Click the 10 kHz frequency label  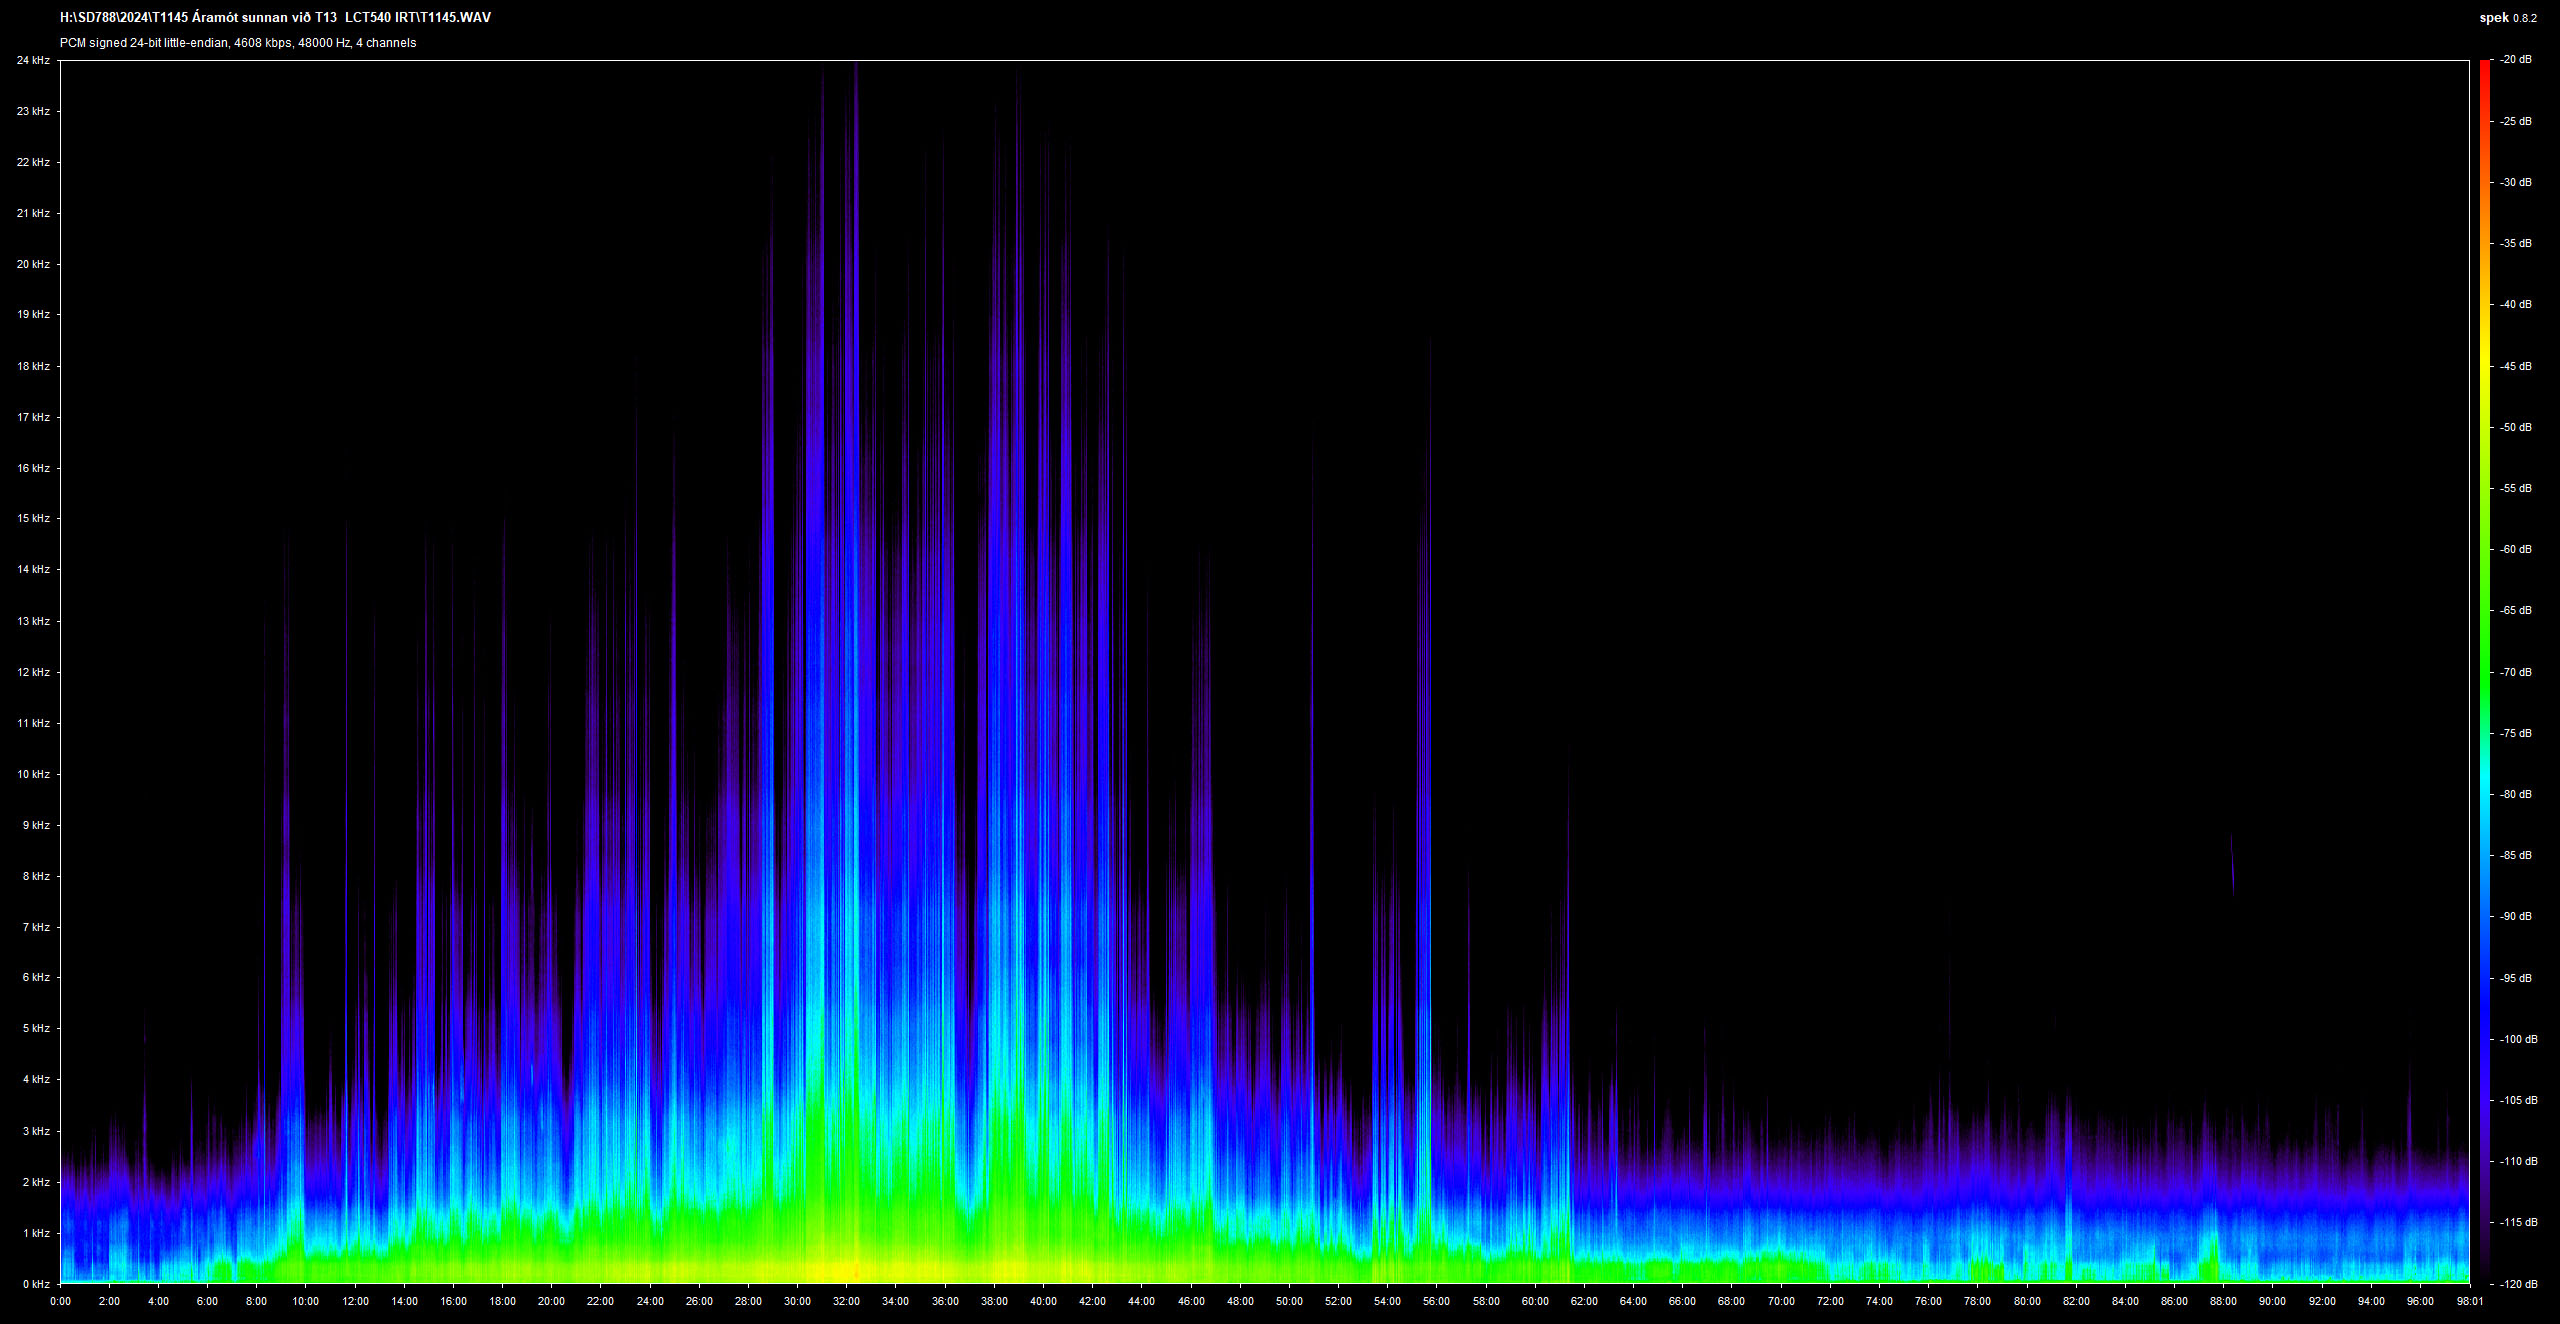coord(33,774)
